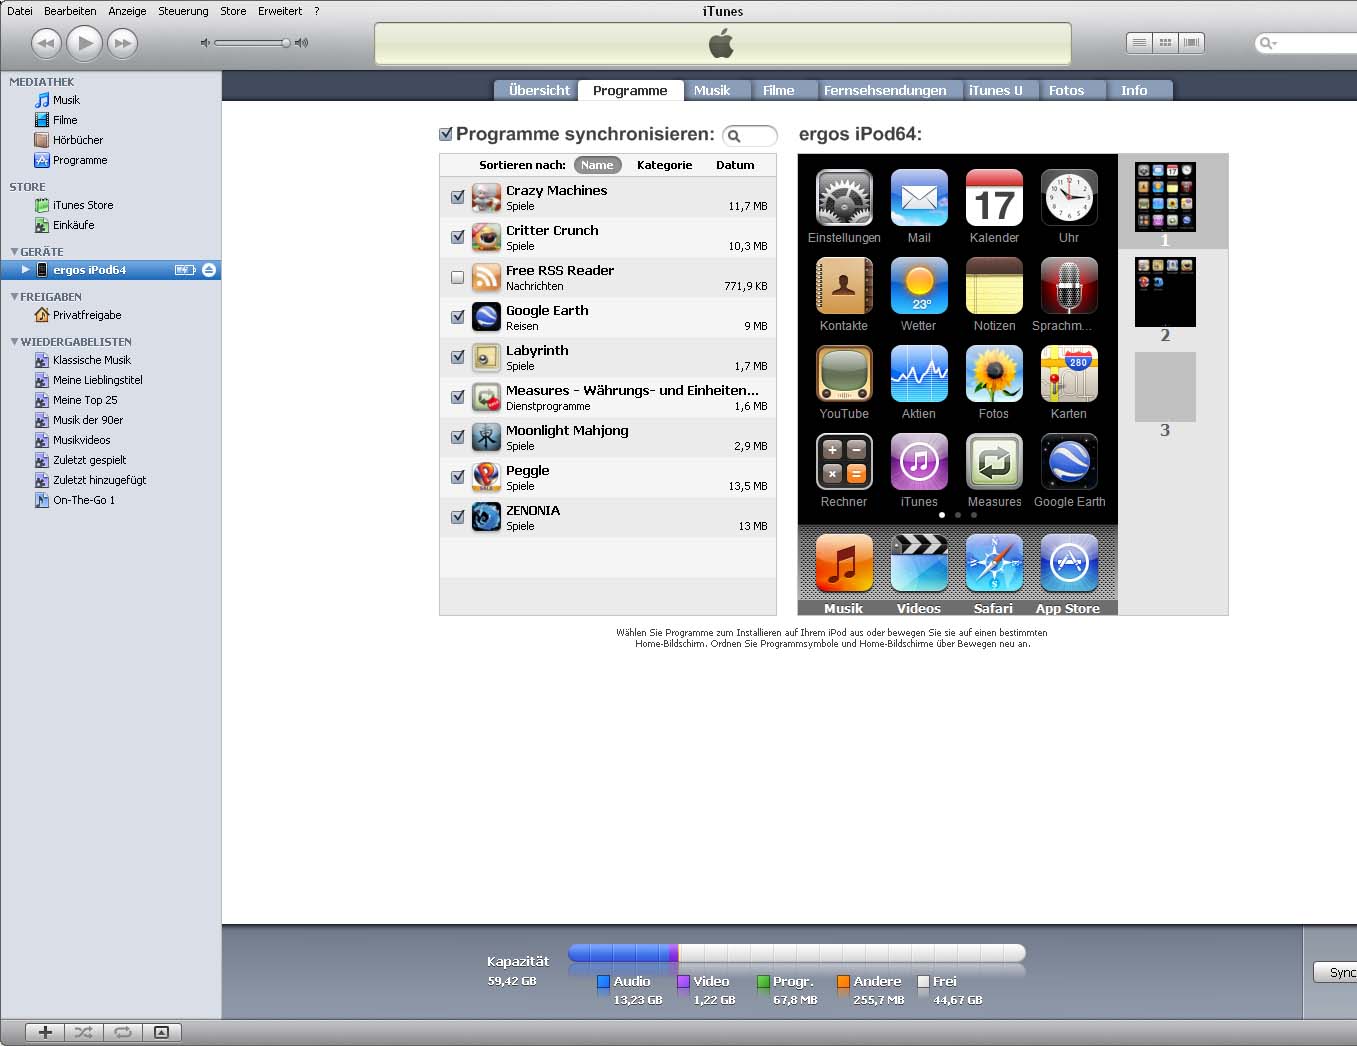This screenshot has height=1046, width=1357.
Task: Uncheck Critter Crunch app
Action: pos(457,237)
